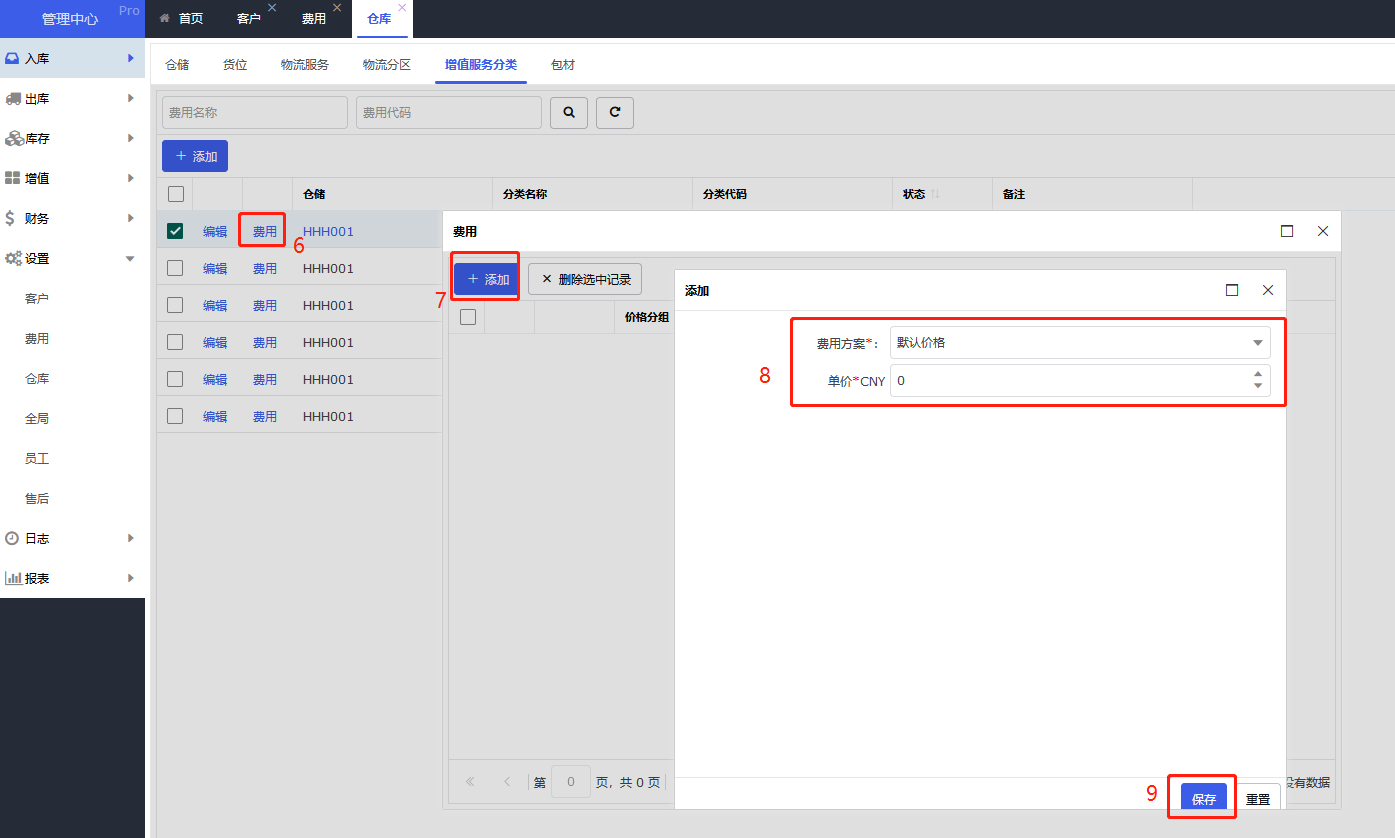Viewport: 1395px width, 838px height.
Task: Open the 首页 top tab
Action: pyautogui.click(x=182, y=19)
